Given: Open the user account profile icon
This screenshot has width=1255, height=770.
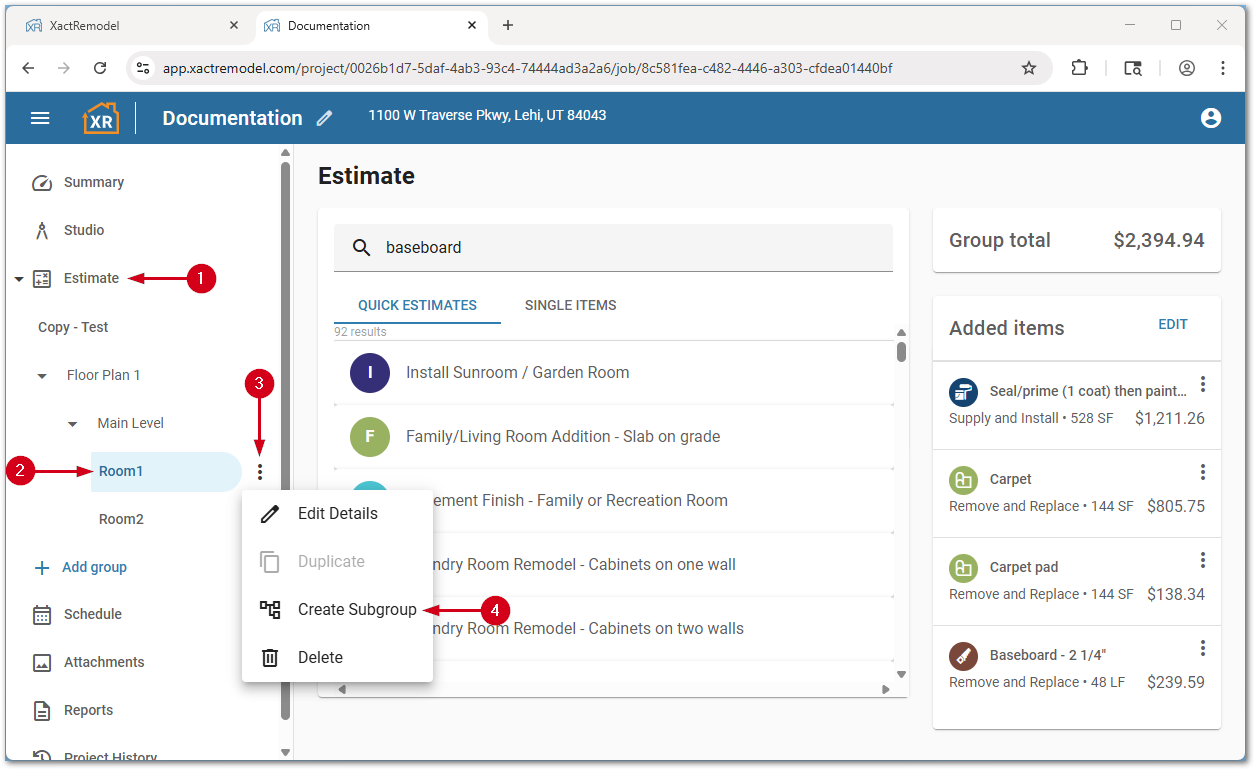Looking at the screenshot, I should (1210, 118).
